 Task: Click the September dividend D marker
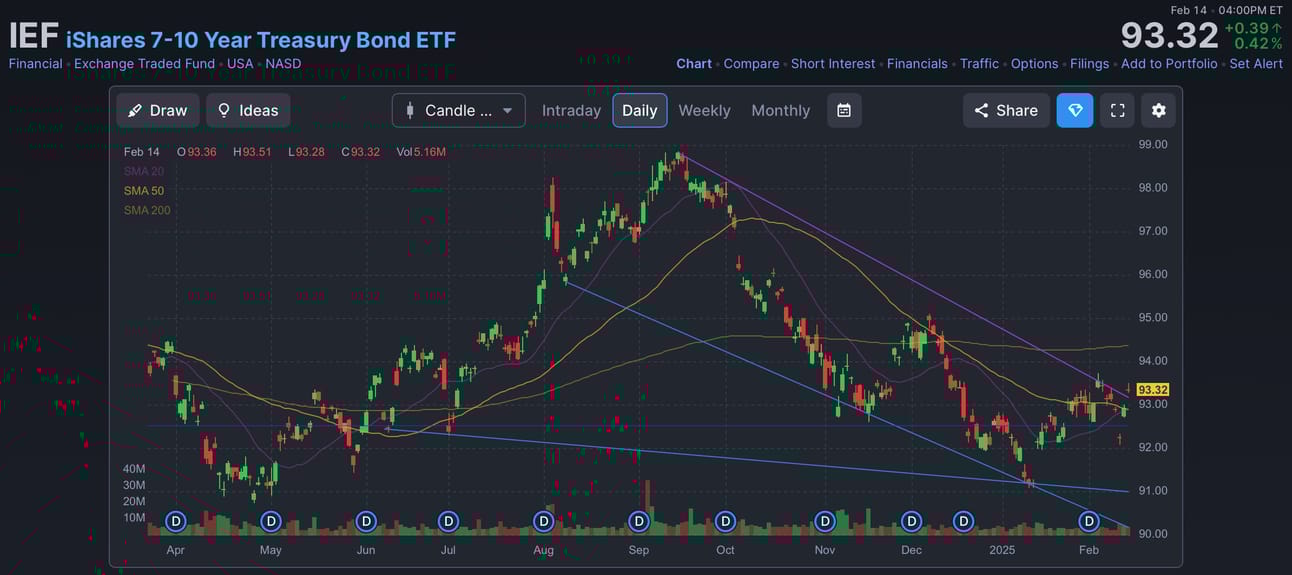point(639,521)
